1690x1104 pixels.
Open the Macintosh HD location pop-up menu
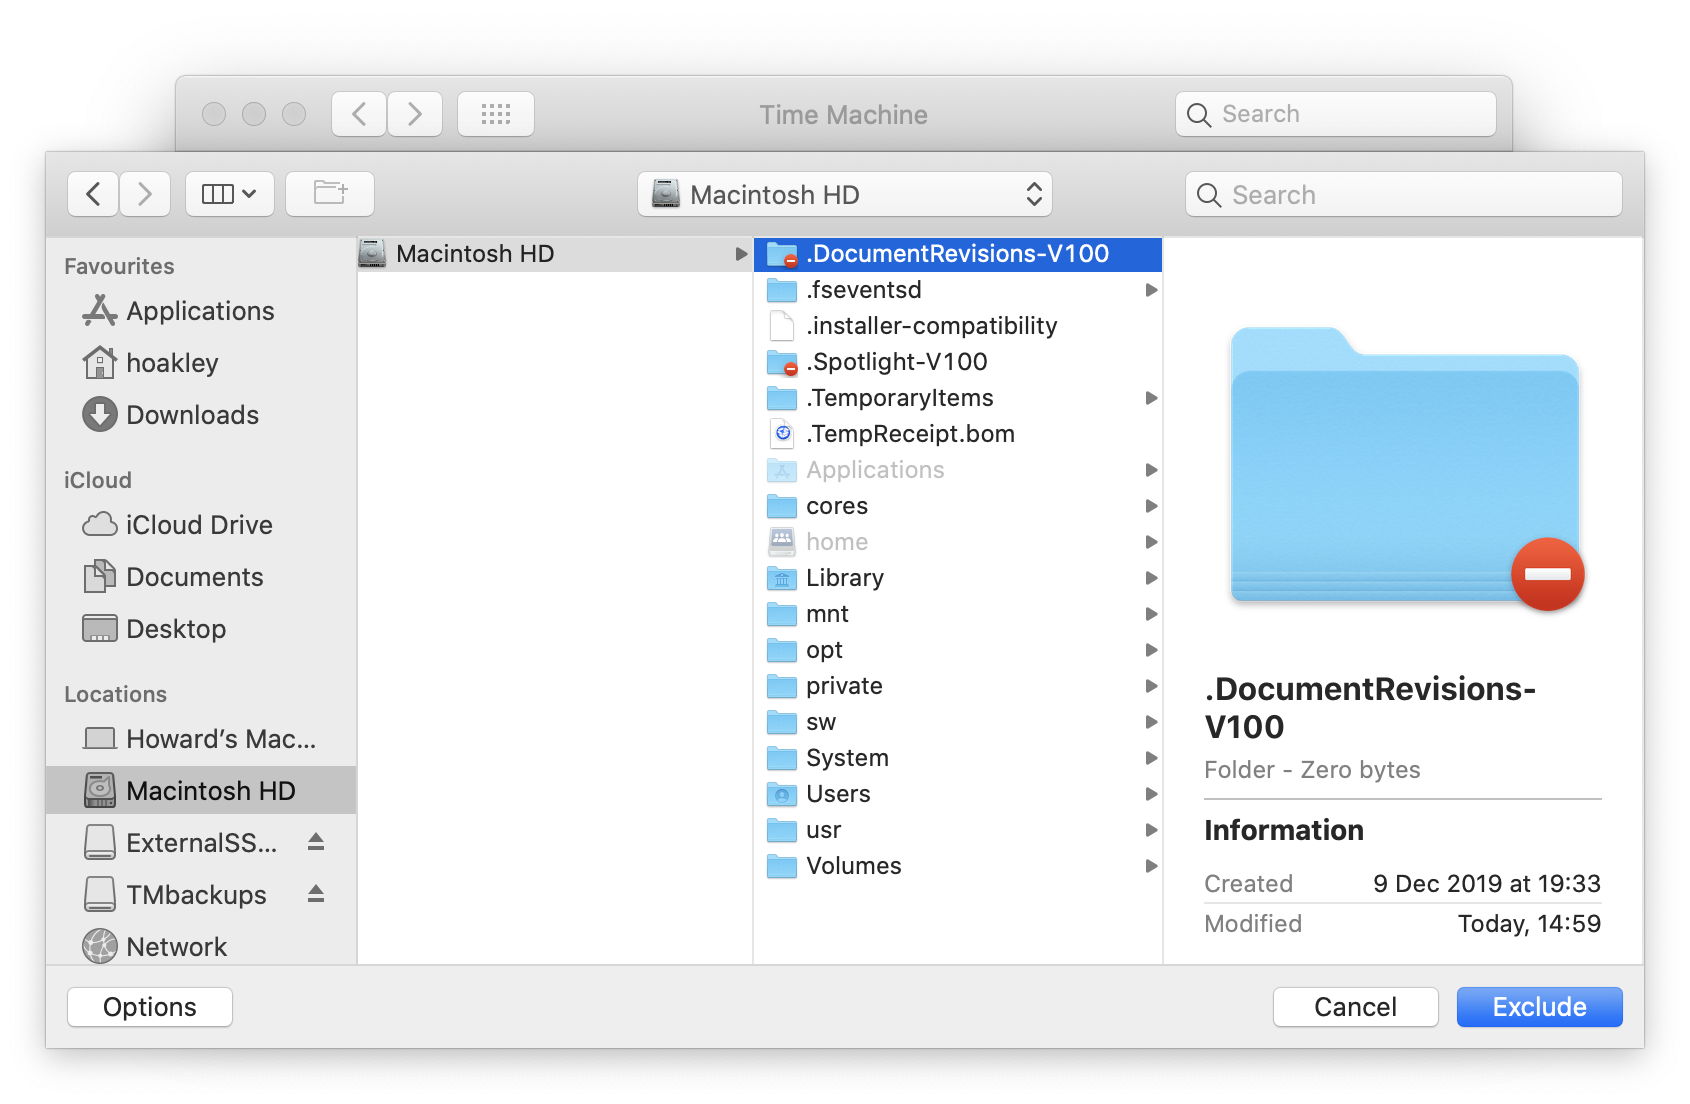[x=844, y=194]
